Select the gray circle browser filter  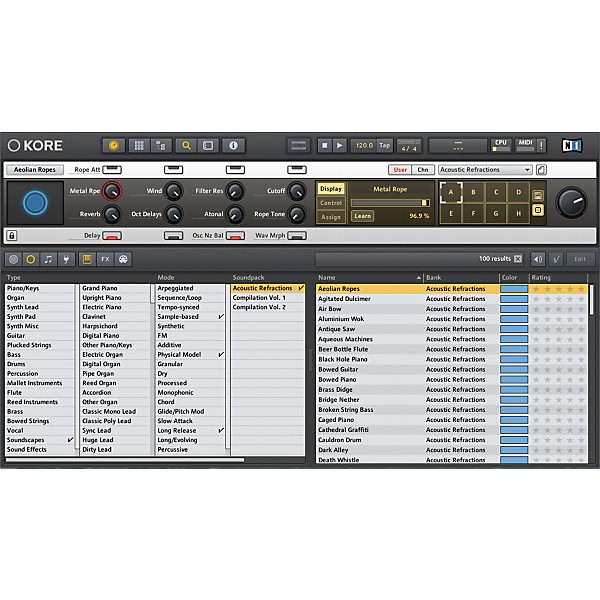[13, 259]
